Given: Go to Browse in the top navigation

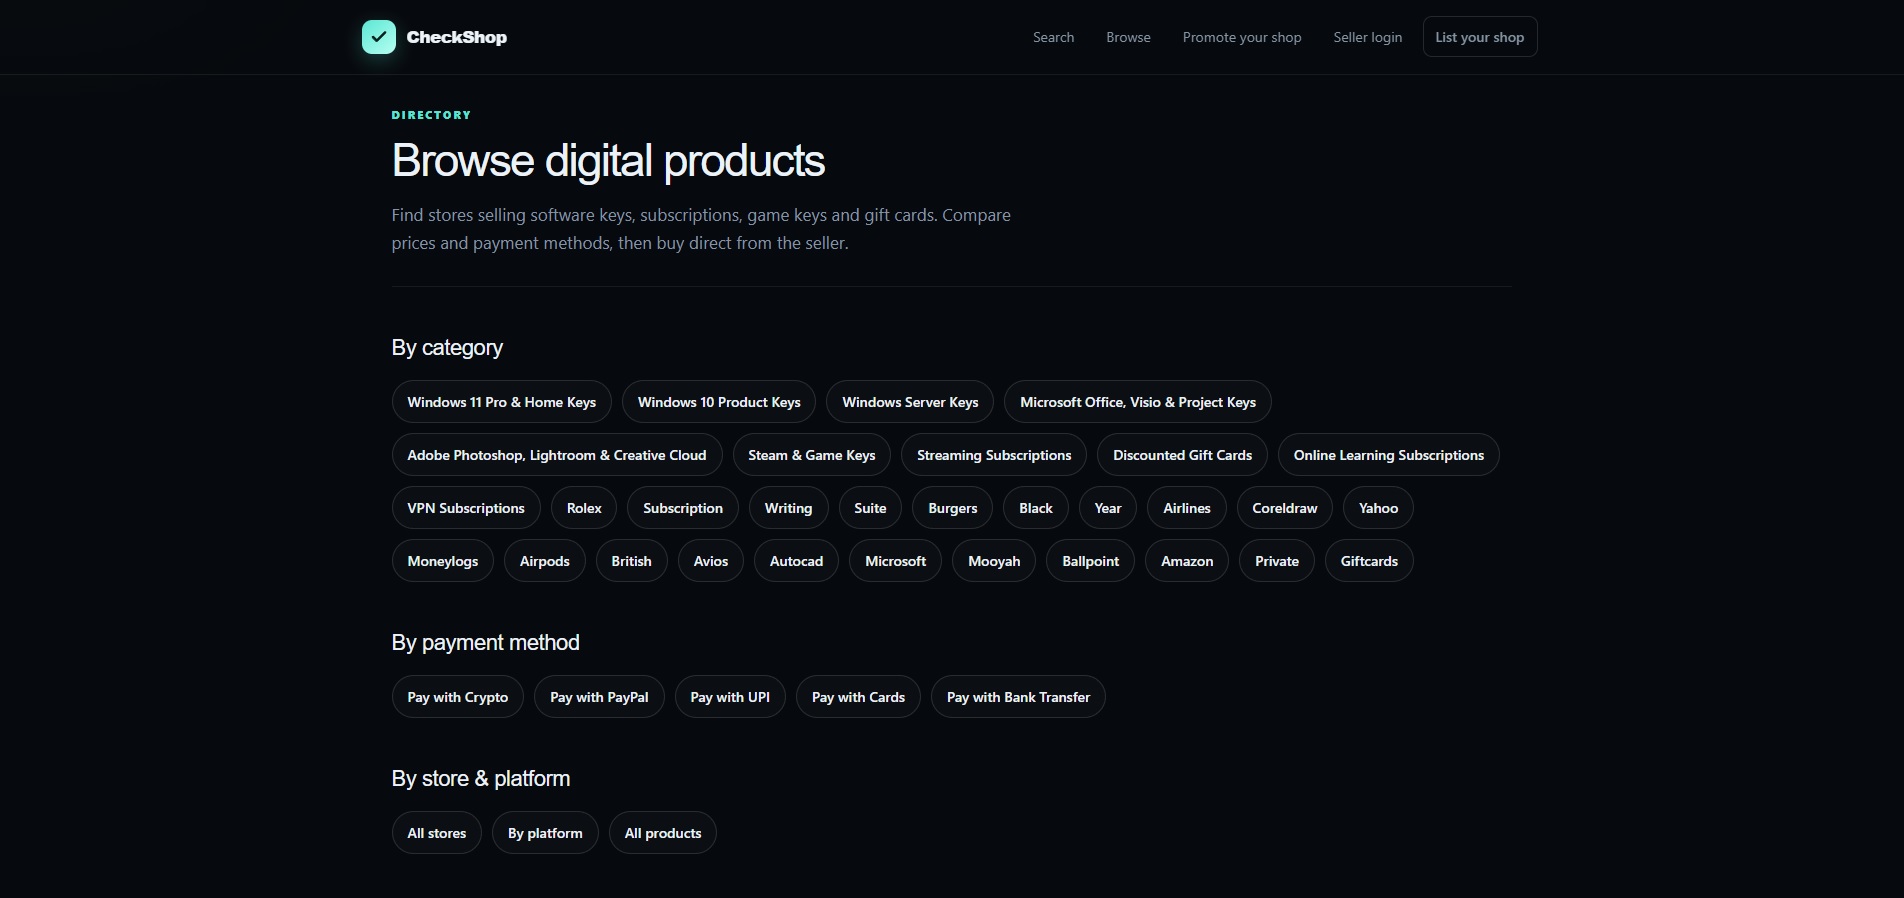Looking at the screenshot, I should pos(1128,37).
